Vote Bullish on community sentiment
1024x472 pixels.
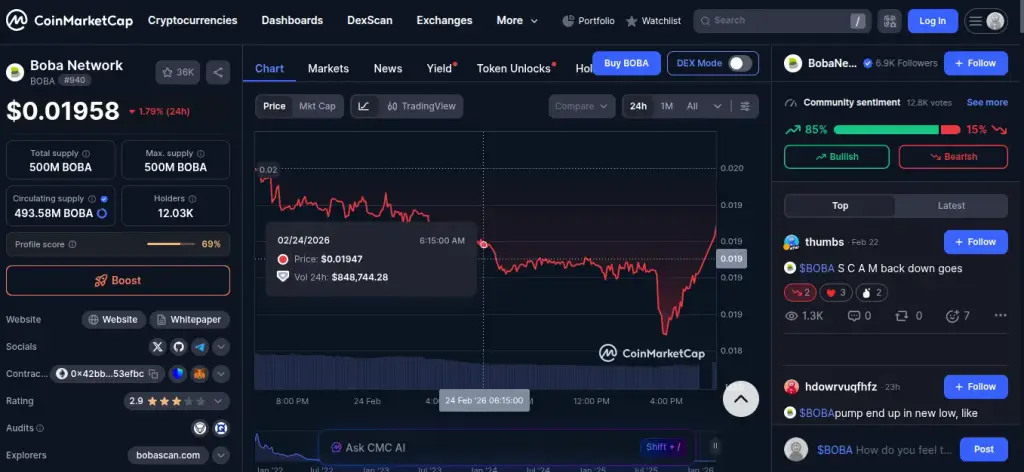[x=837, y=157]
